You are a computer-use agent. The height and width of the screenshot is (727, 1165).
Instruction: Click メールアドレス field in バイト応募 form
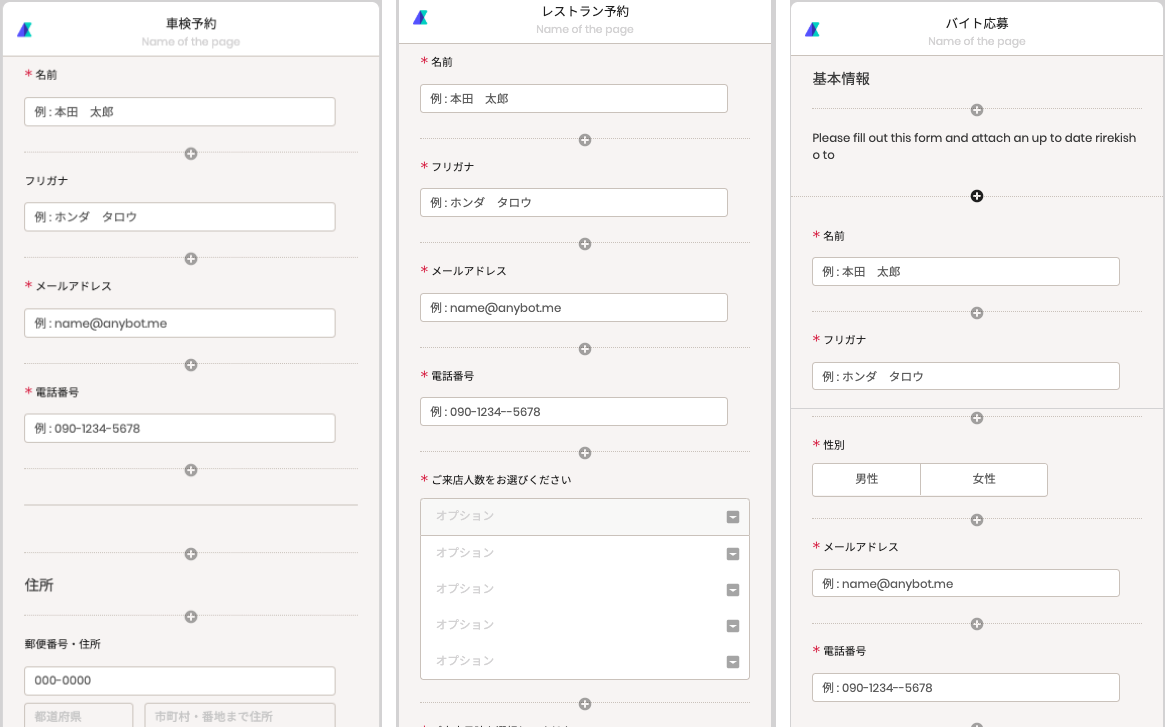(966, 584)
